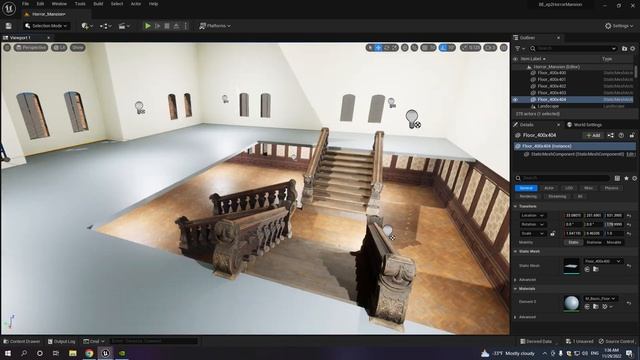The height and width of the screenshot is (360, 640).
Task: Open the Cinematics clapperboard dropdown
Action: coord(124,26)
